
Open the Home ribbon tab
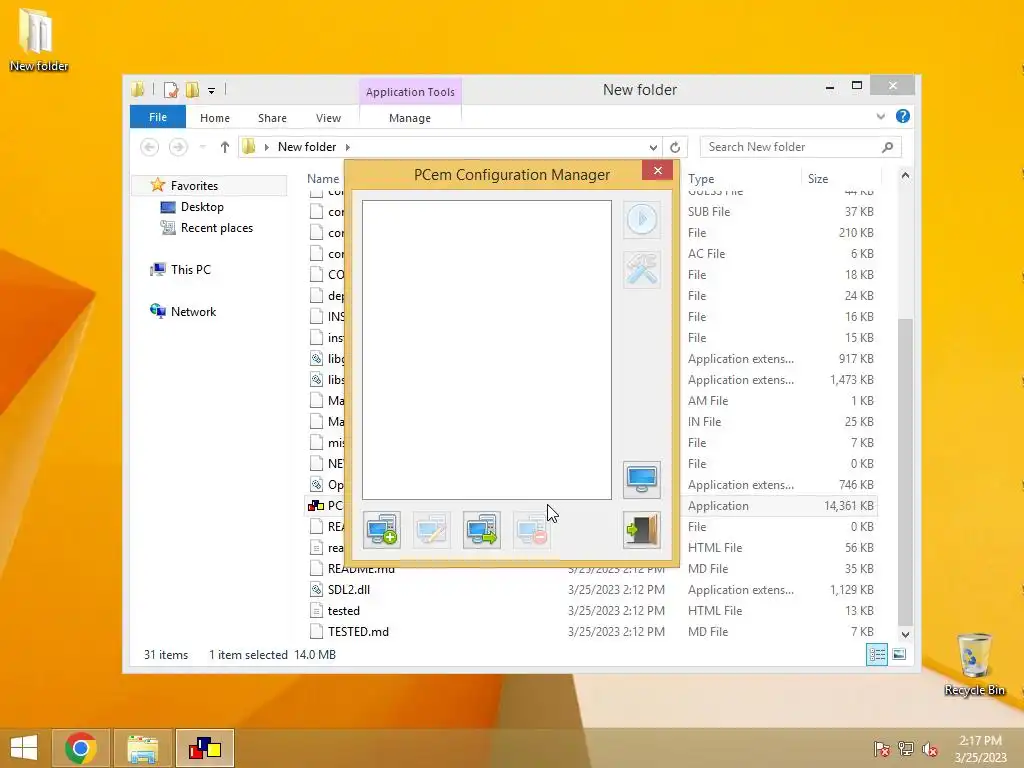coord(215,118)
